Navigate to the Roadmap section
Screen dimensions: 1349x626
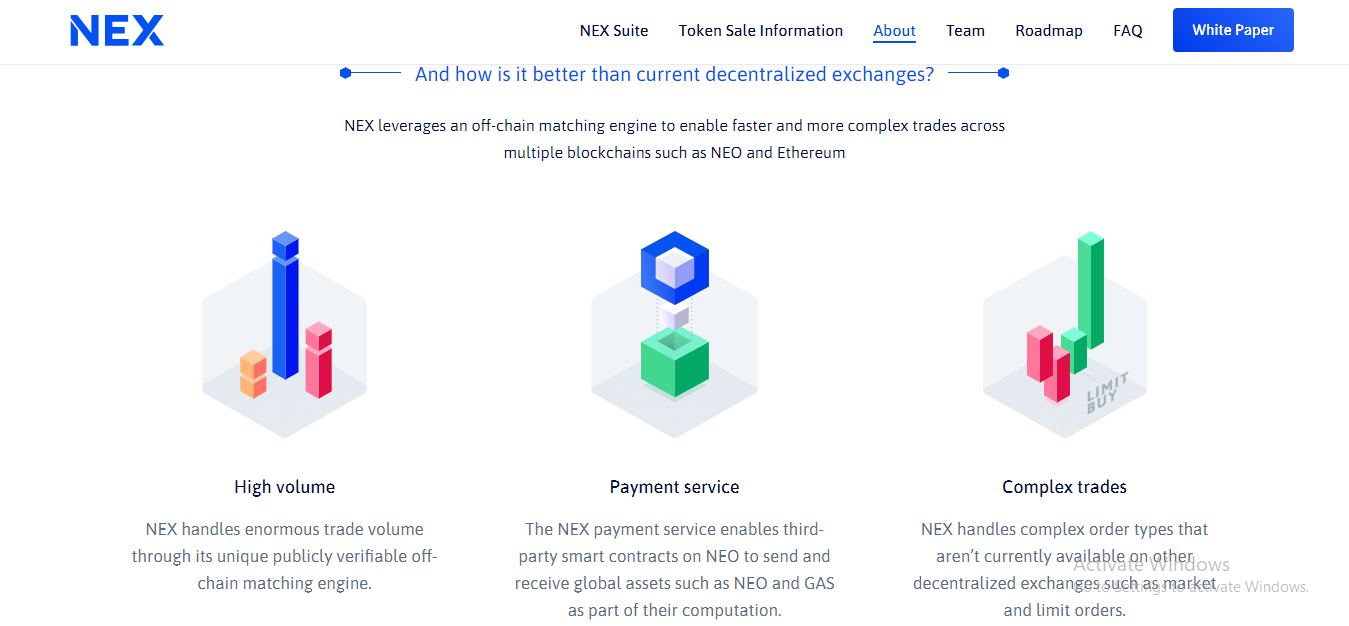(1049, 31)
